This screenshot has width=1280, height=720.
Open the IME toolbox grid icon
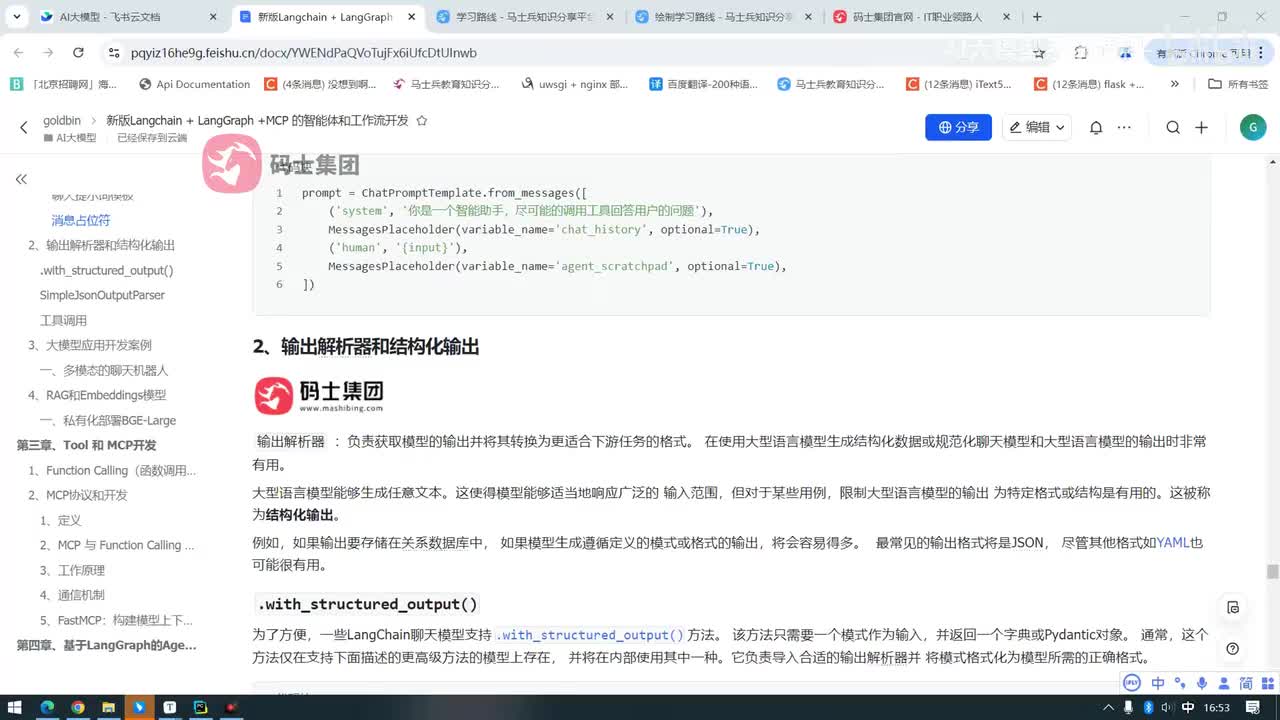[x=1266, y=683]
